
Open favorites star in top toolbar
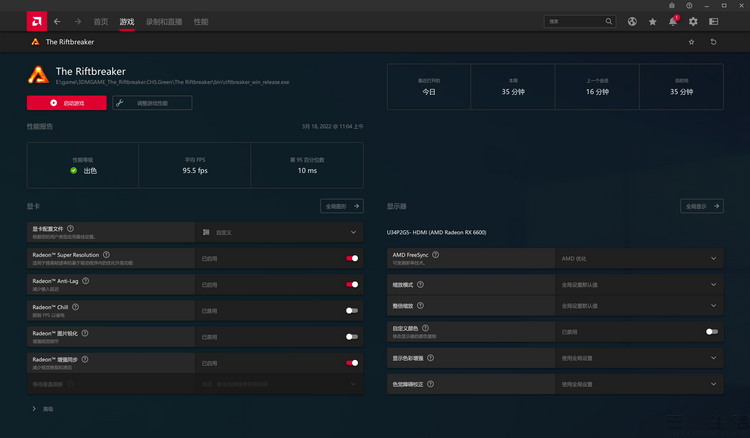[652, 22]
